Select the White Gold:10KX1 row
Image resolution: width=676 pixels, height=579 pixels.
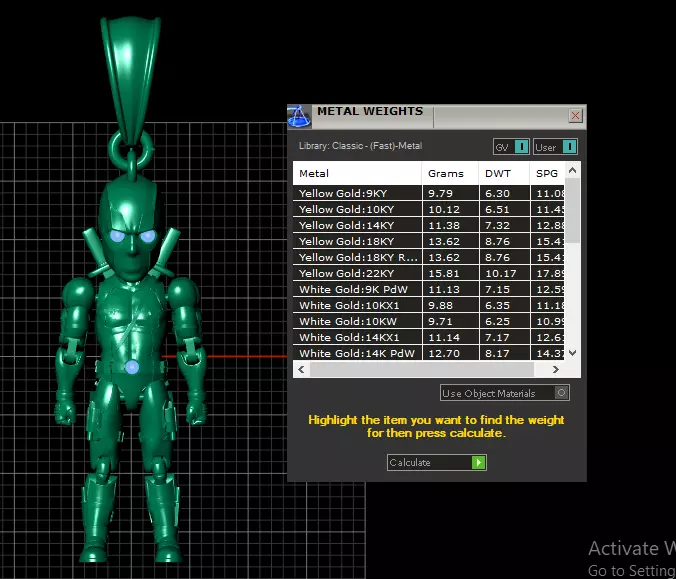429,305
